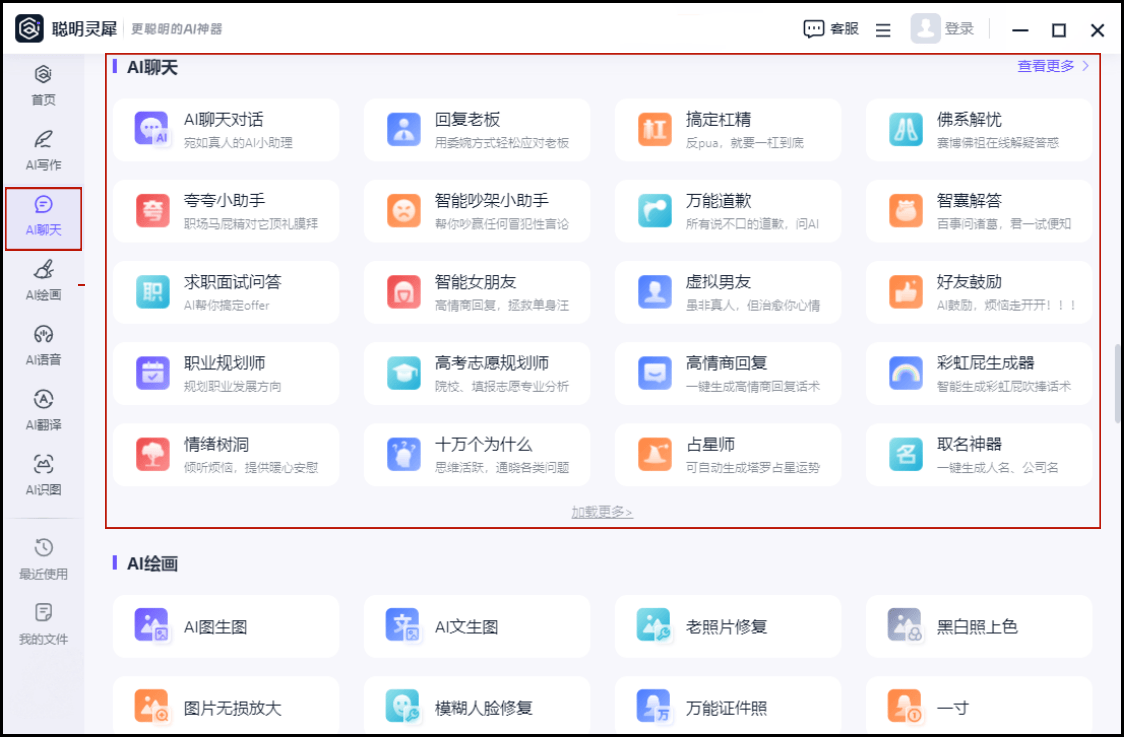Open the 佛系解忧 tool icon
Viewport: 1124px width, 737px height.
coord(905,130)
